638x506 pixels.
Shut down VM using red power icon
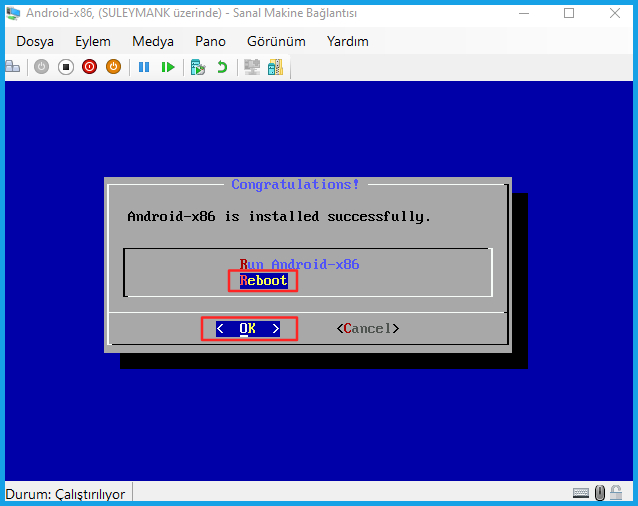[90, 67]
